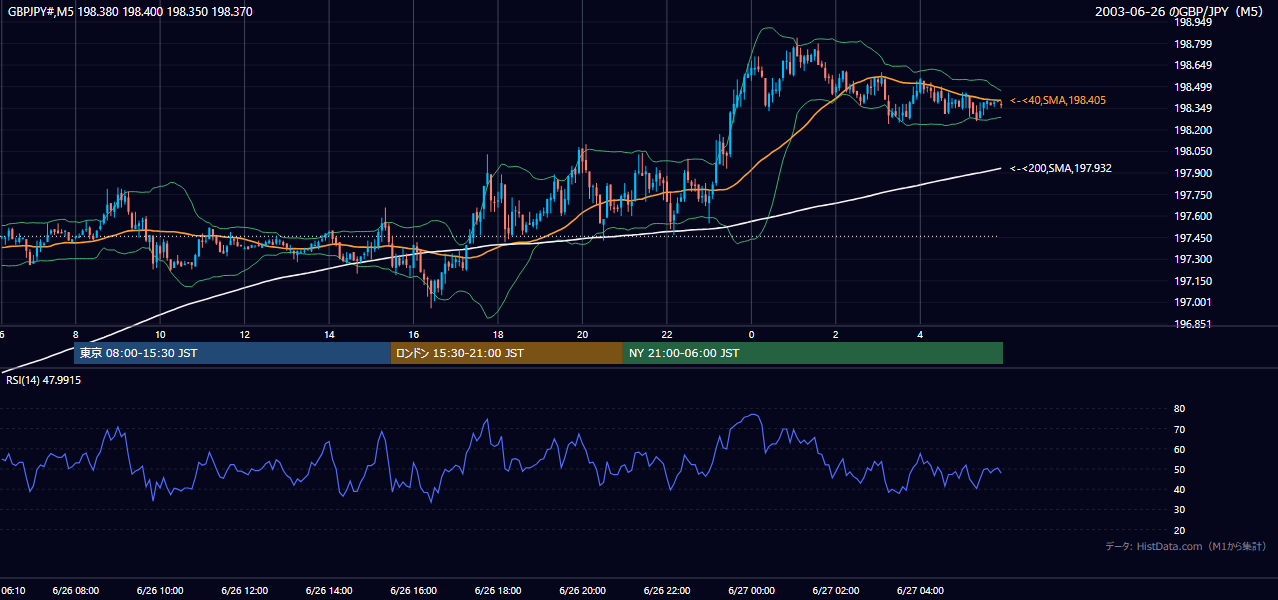Click the 198.200 price axis label

coord(1193,130)
